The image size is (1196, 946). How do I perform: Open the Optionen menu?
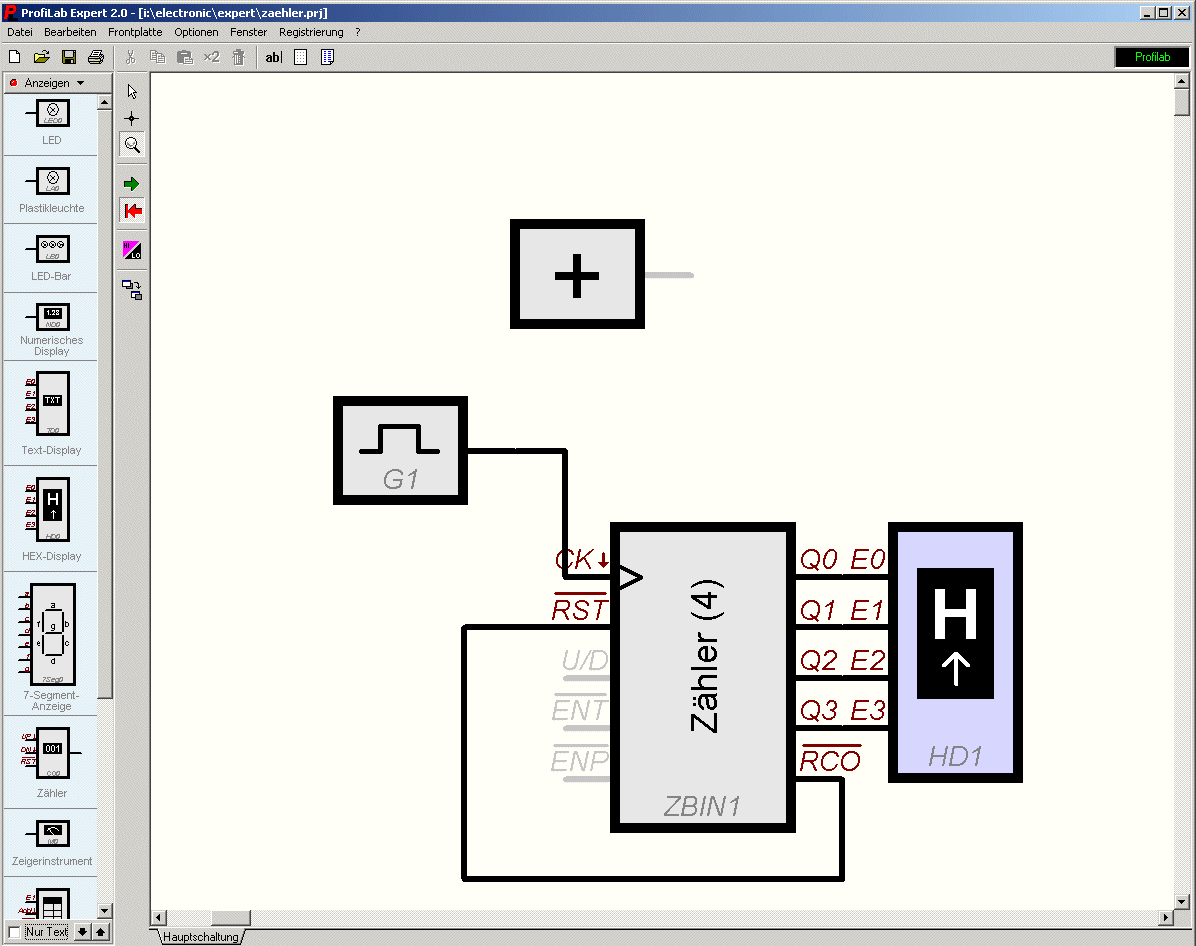tap(196, 32)
